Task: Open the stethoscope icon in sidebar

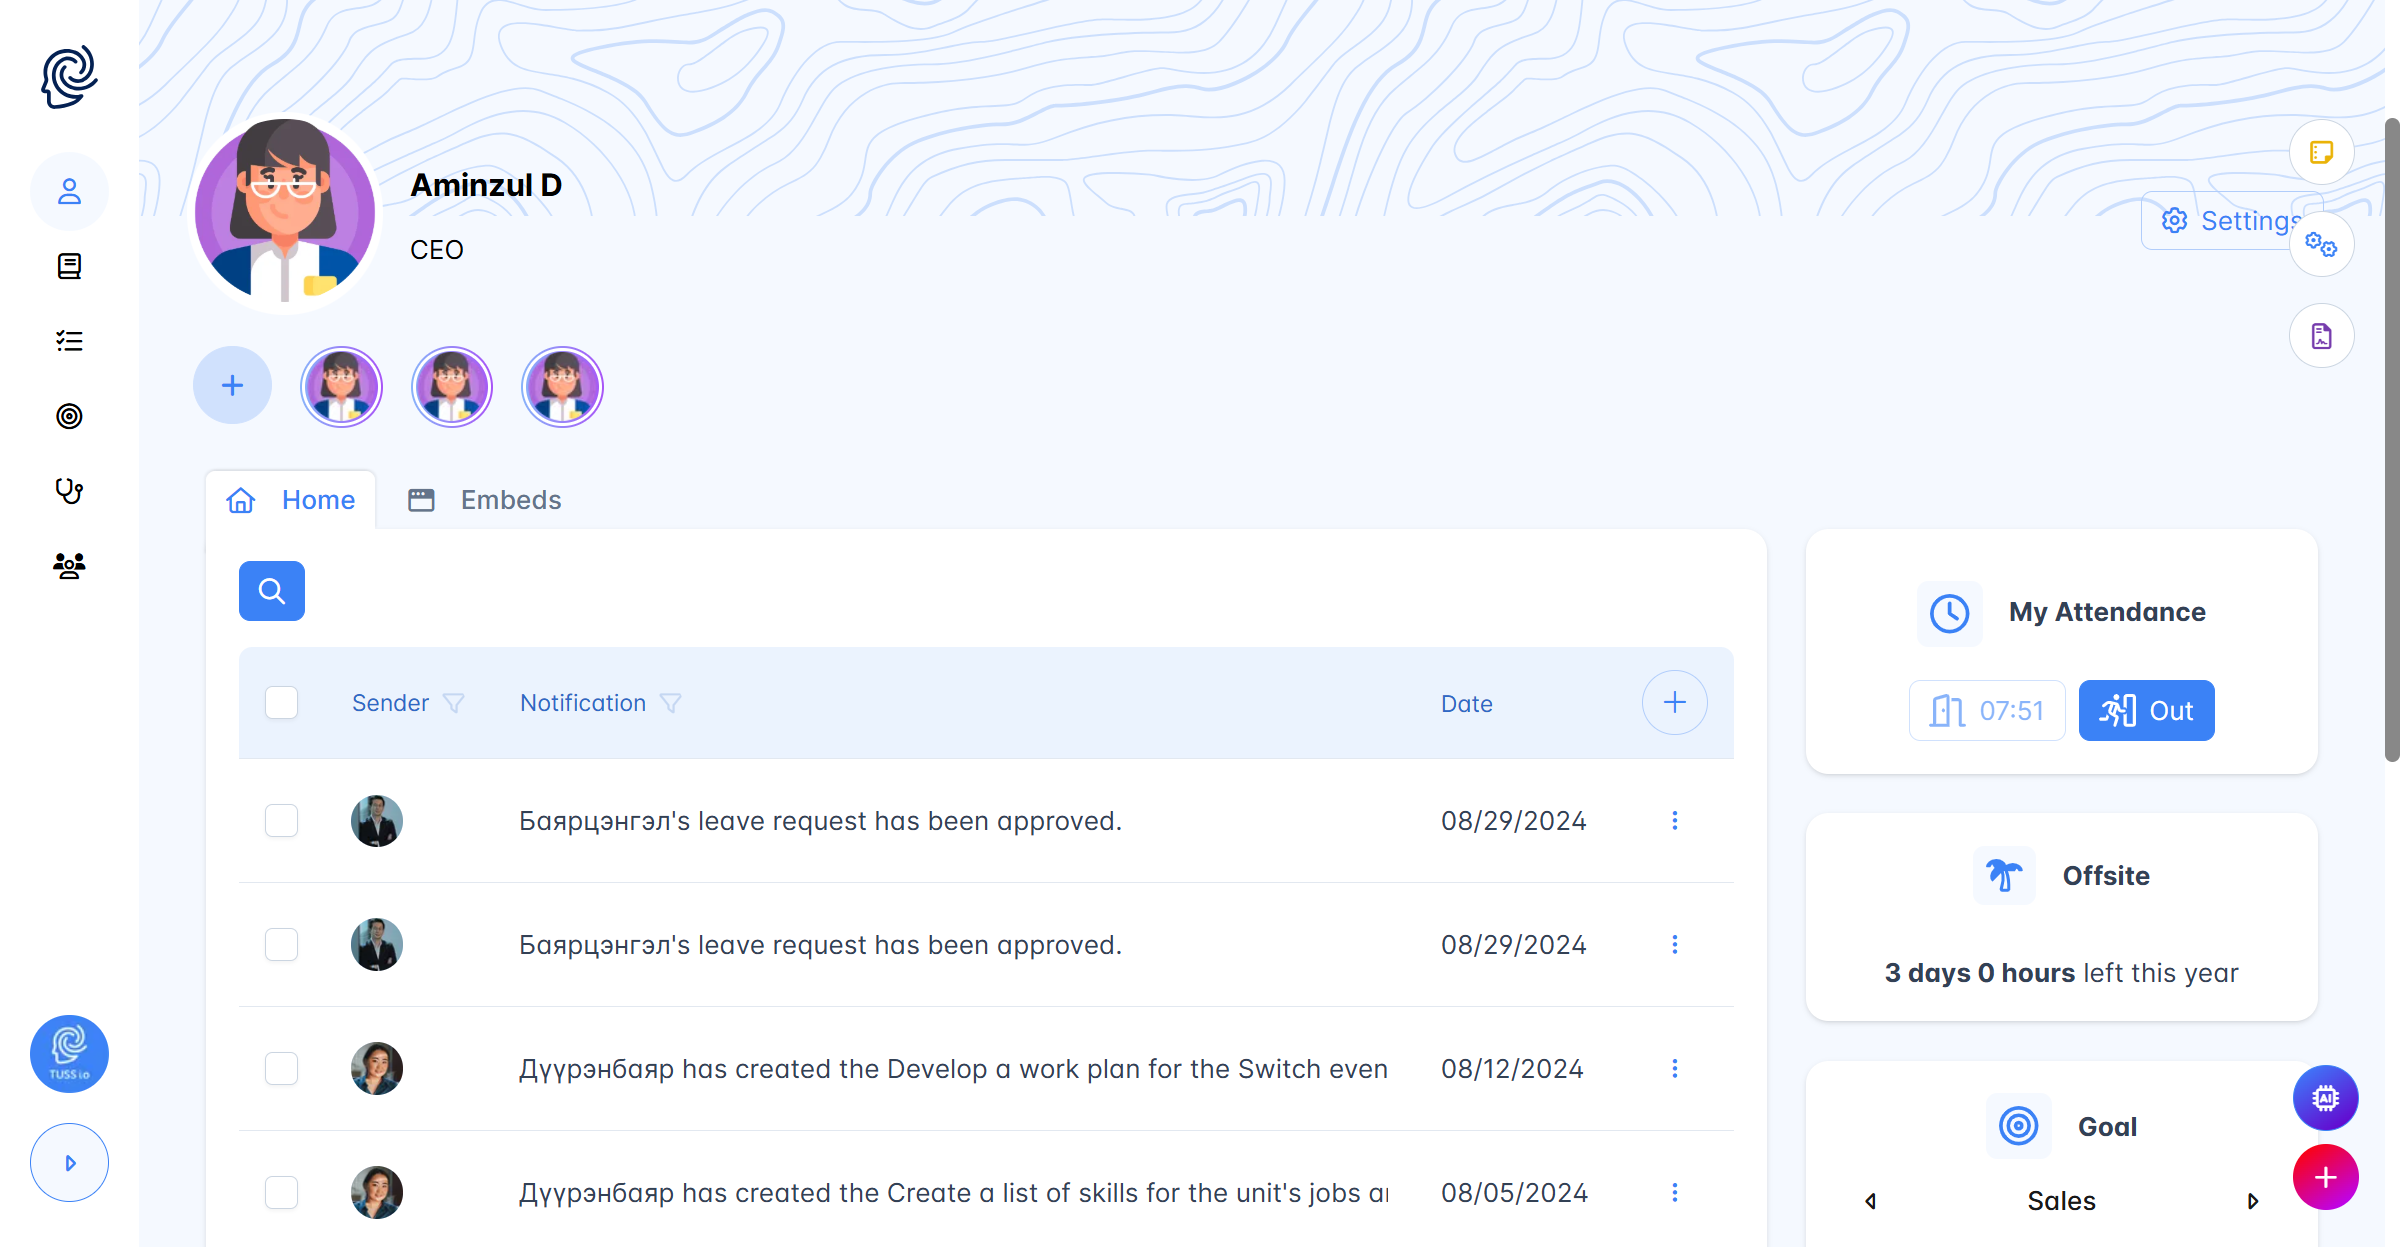Action: pos(69,491)
